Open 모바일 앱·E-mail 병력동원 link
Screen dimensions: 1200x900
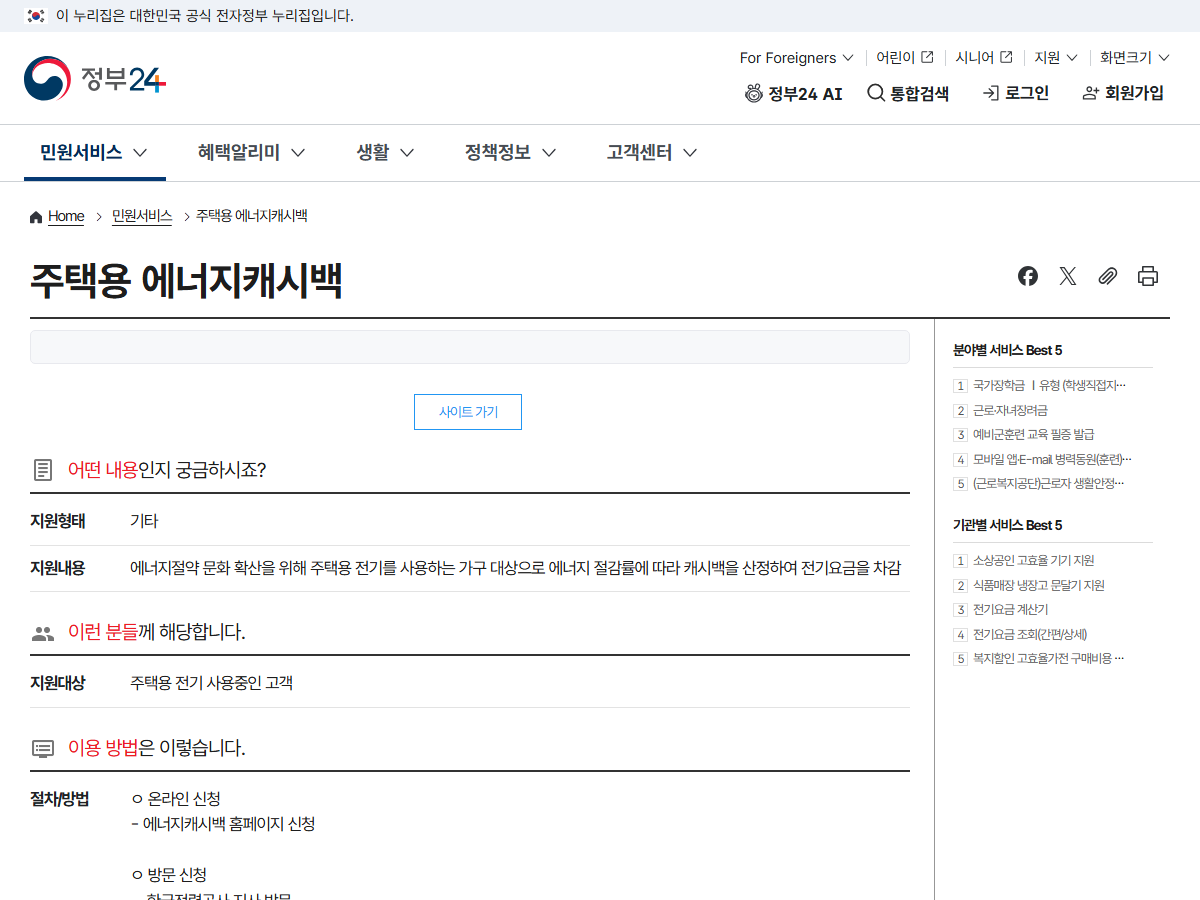point(1052,459)
